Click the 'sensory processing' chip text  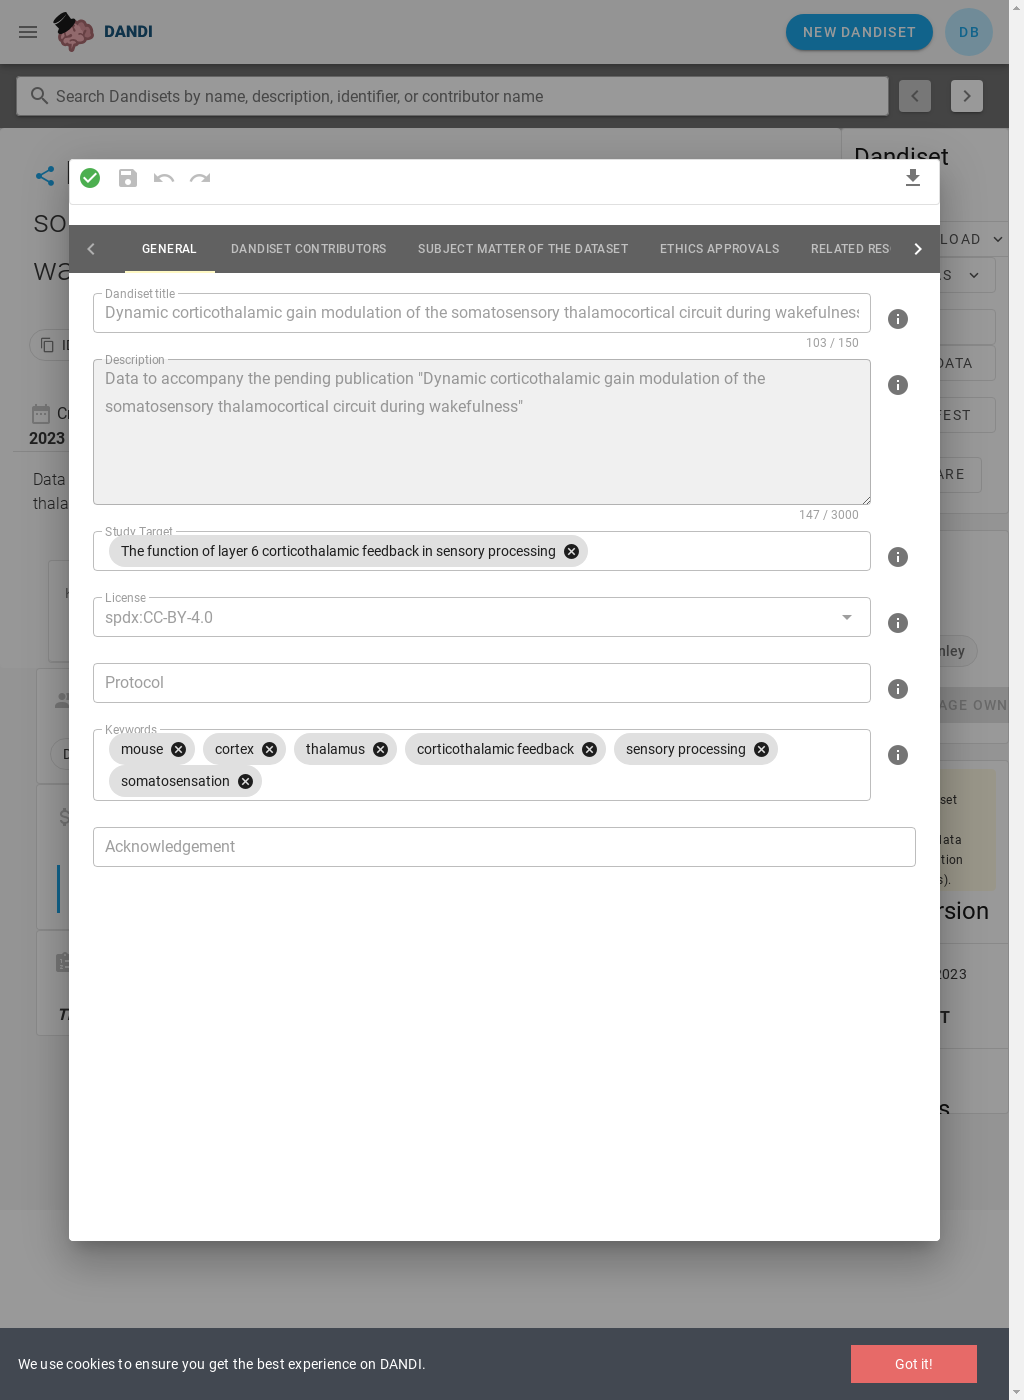[x=686, y=749]
